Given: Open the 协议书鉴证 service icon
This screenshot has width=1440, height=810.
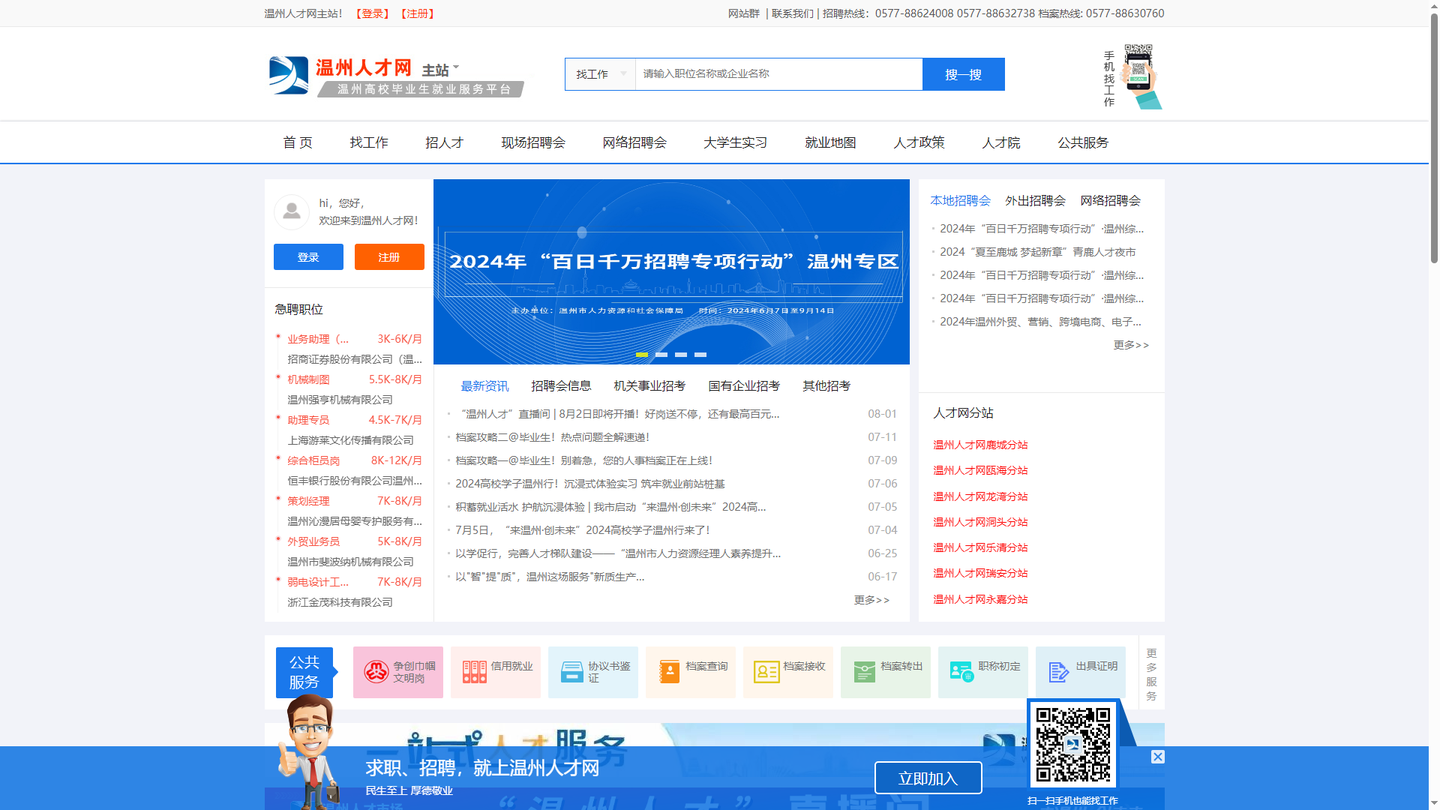Looking at the screenshot, I should click(x=593, y=672).
